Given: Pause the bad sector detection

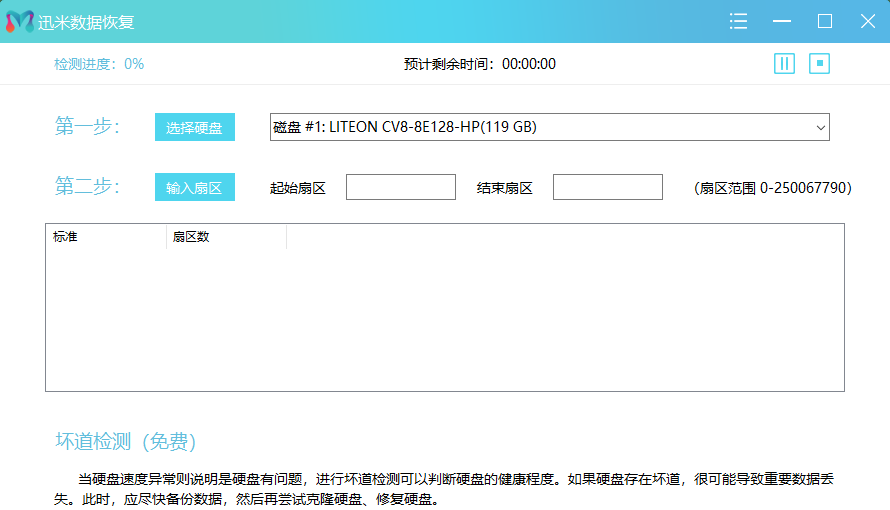Looking at the screenshot, I should [x=784, y=64].
